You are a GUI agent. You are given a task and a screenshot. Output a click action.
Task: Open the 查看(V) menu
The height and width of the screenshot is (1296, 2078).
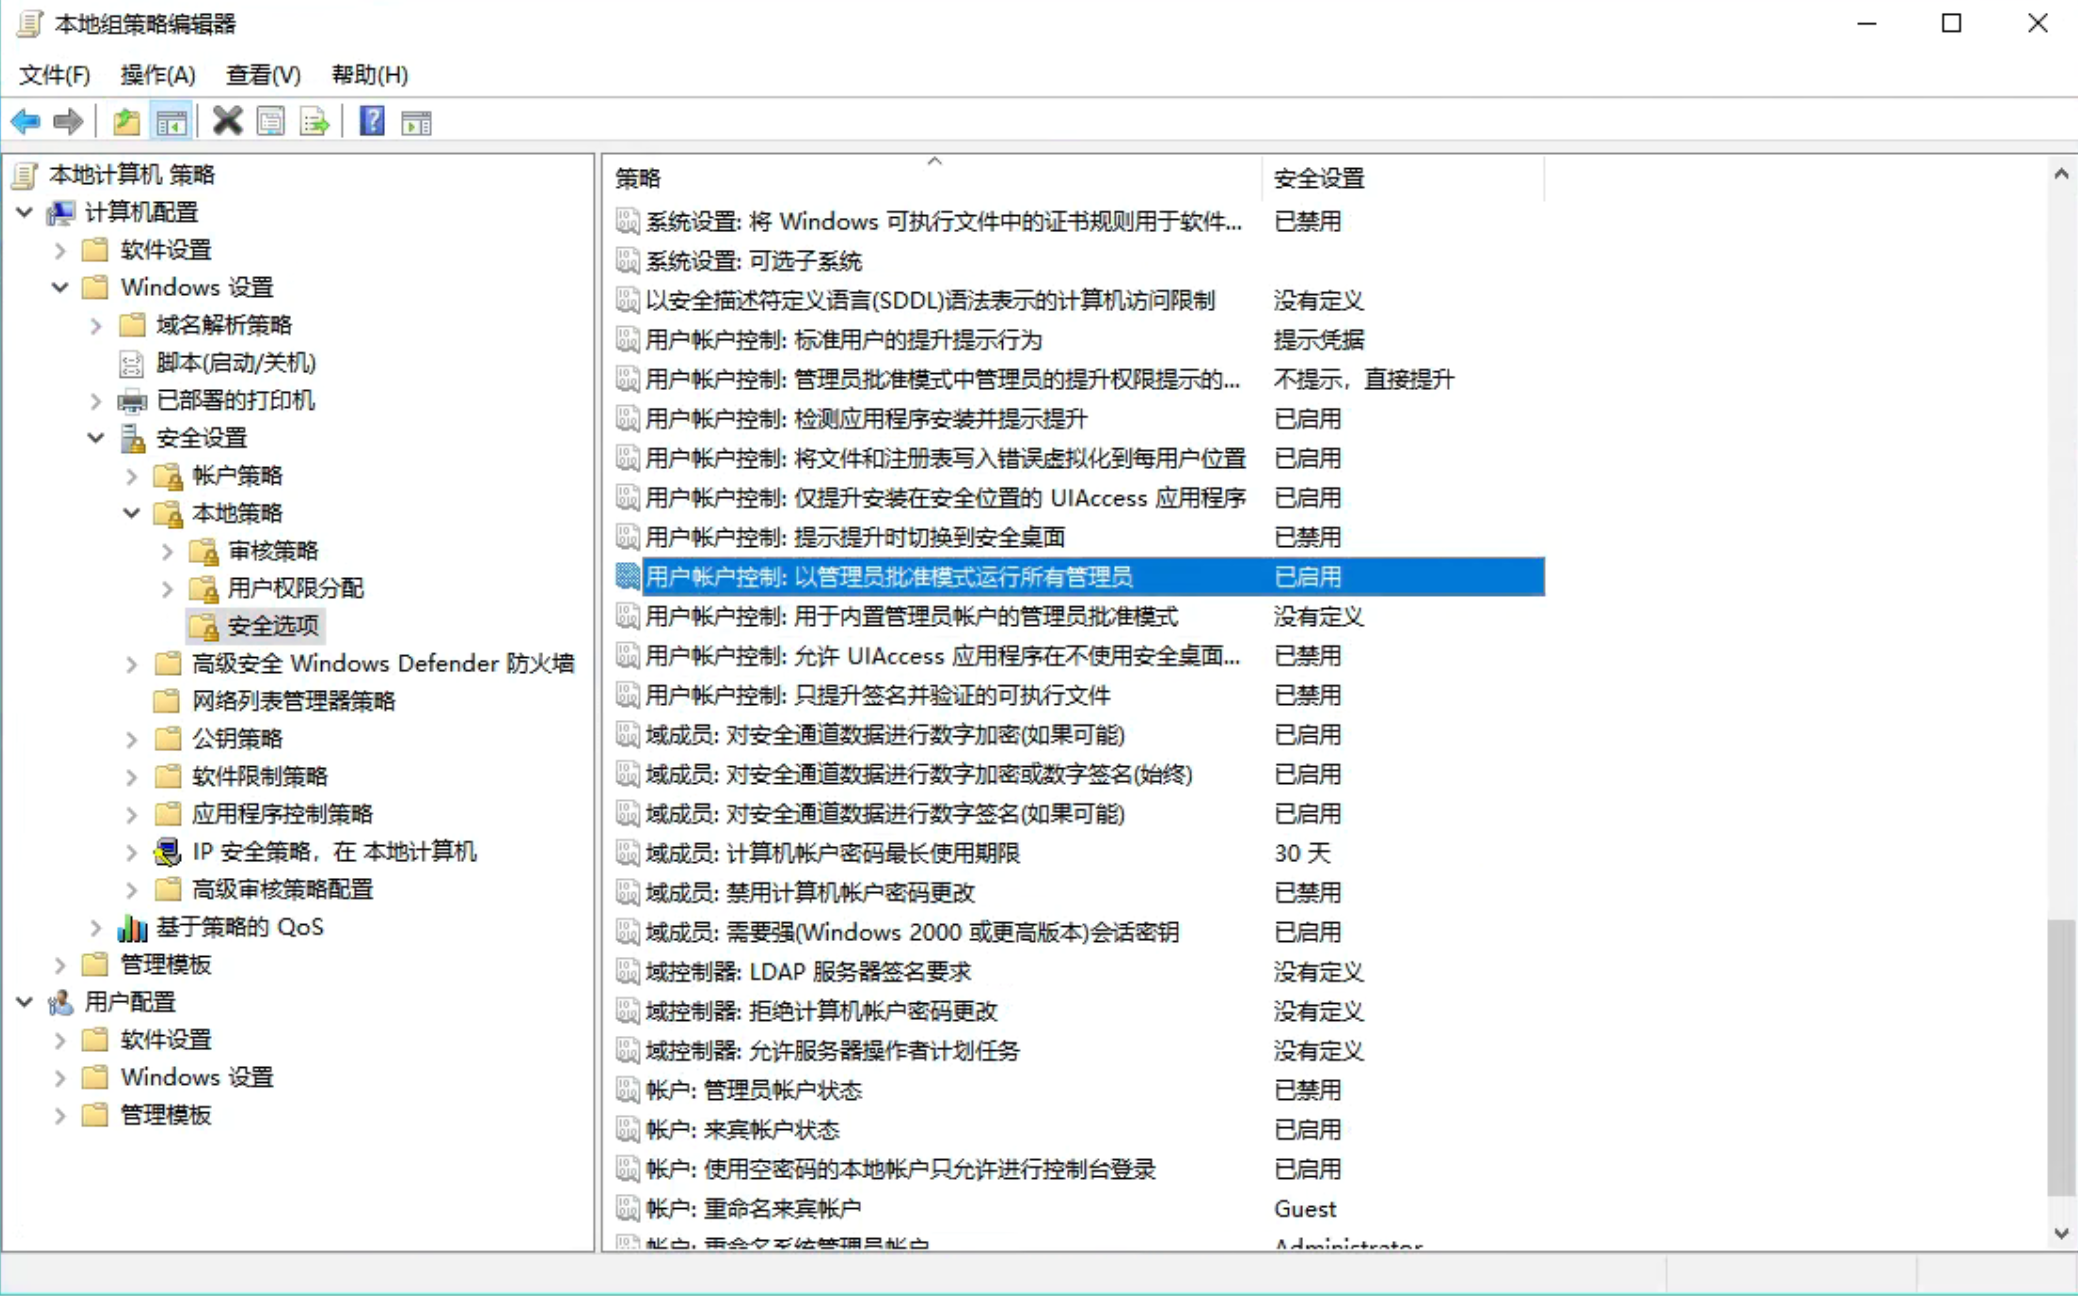tap(263, 75)
